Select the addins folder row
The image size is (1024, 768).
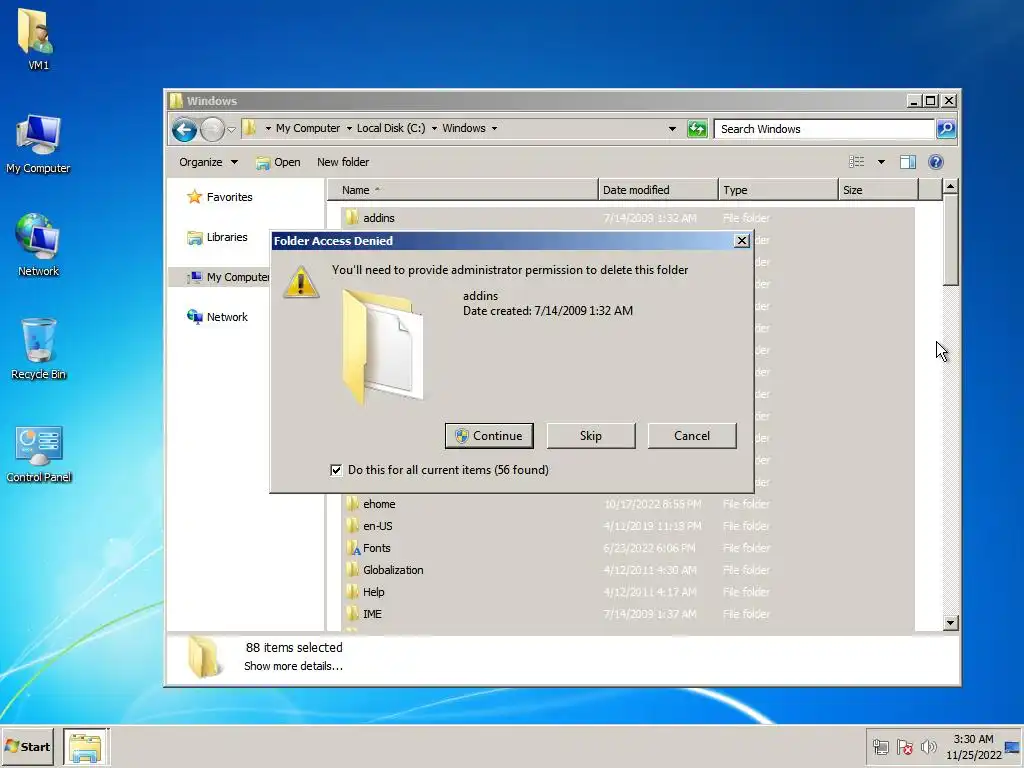tap(627, 218)
